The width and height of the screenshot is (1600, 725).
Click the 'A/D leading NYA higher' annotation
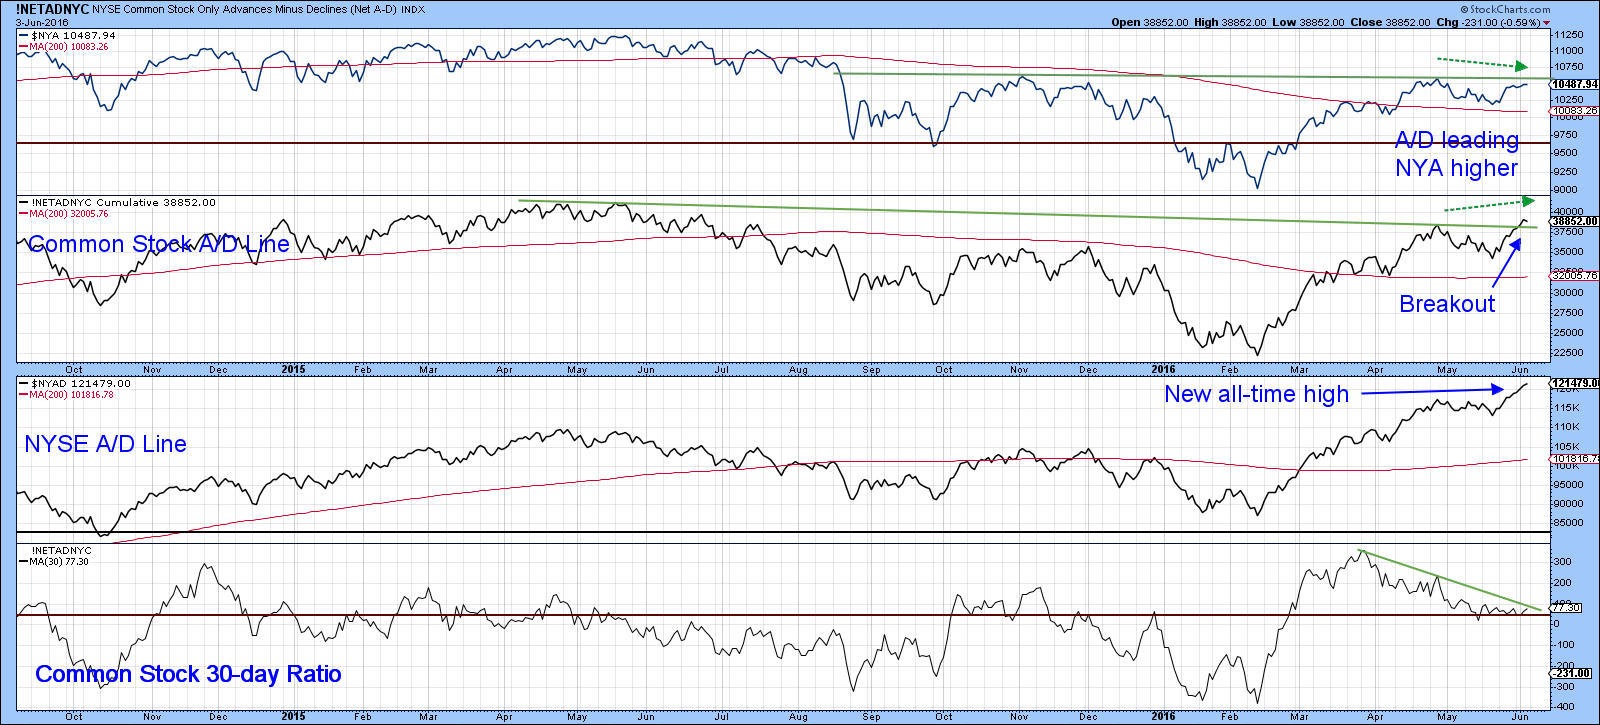pyautogui.click(x=1457, y=154)
